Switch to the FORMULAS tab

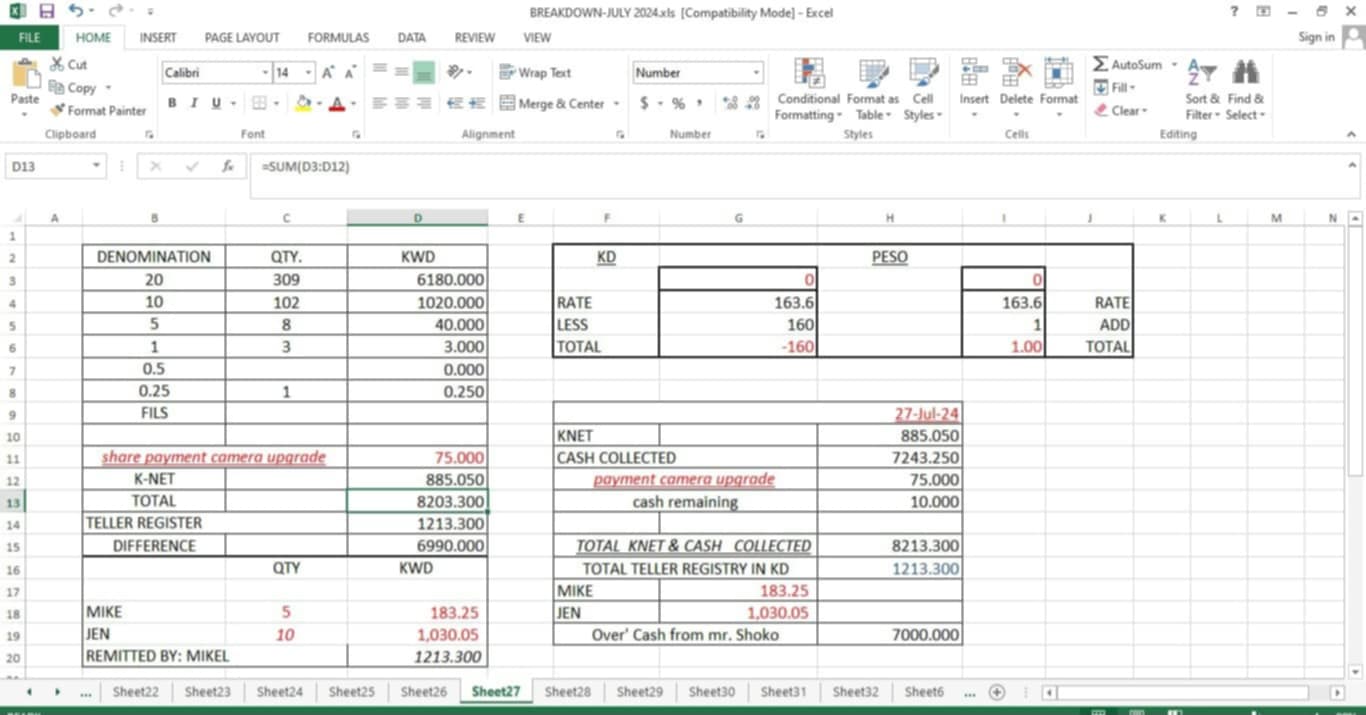point(338,37)
